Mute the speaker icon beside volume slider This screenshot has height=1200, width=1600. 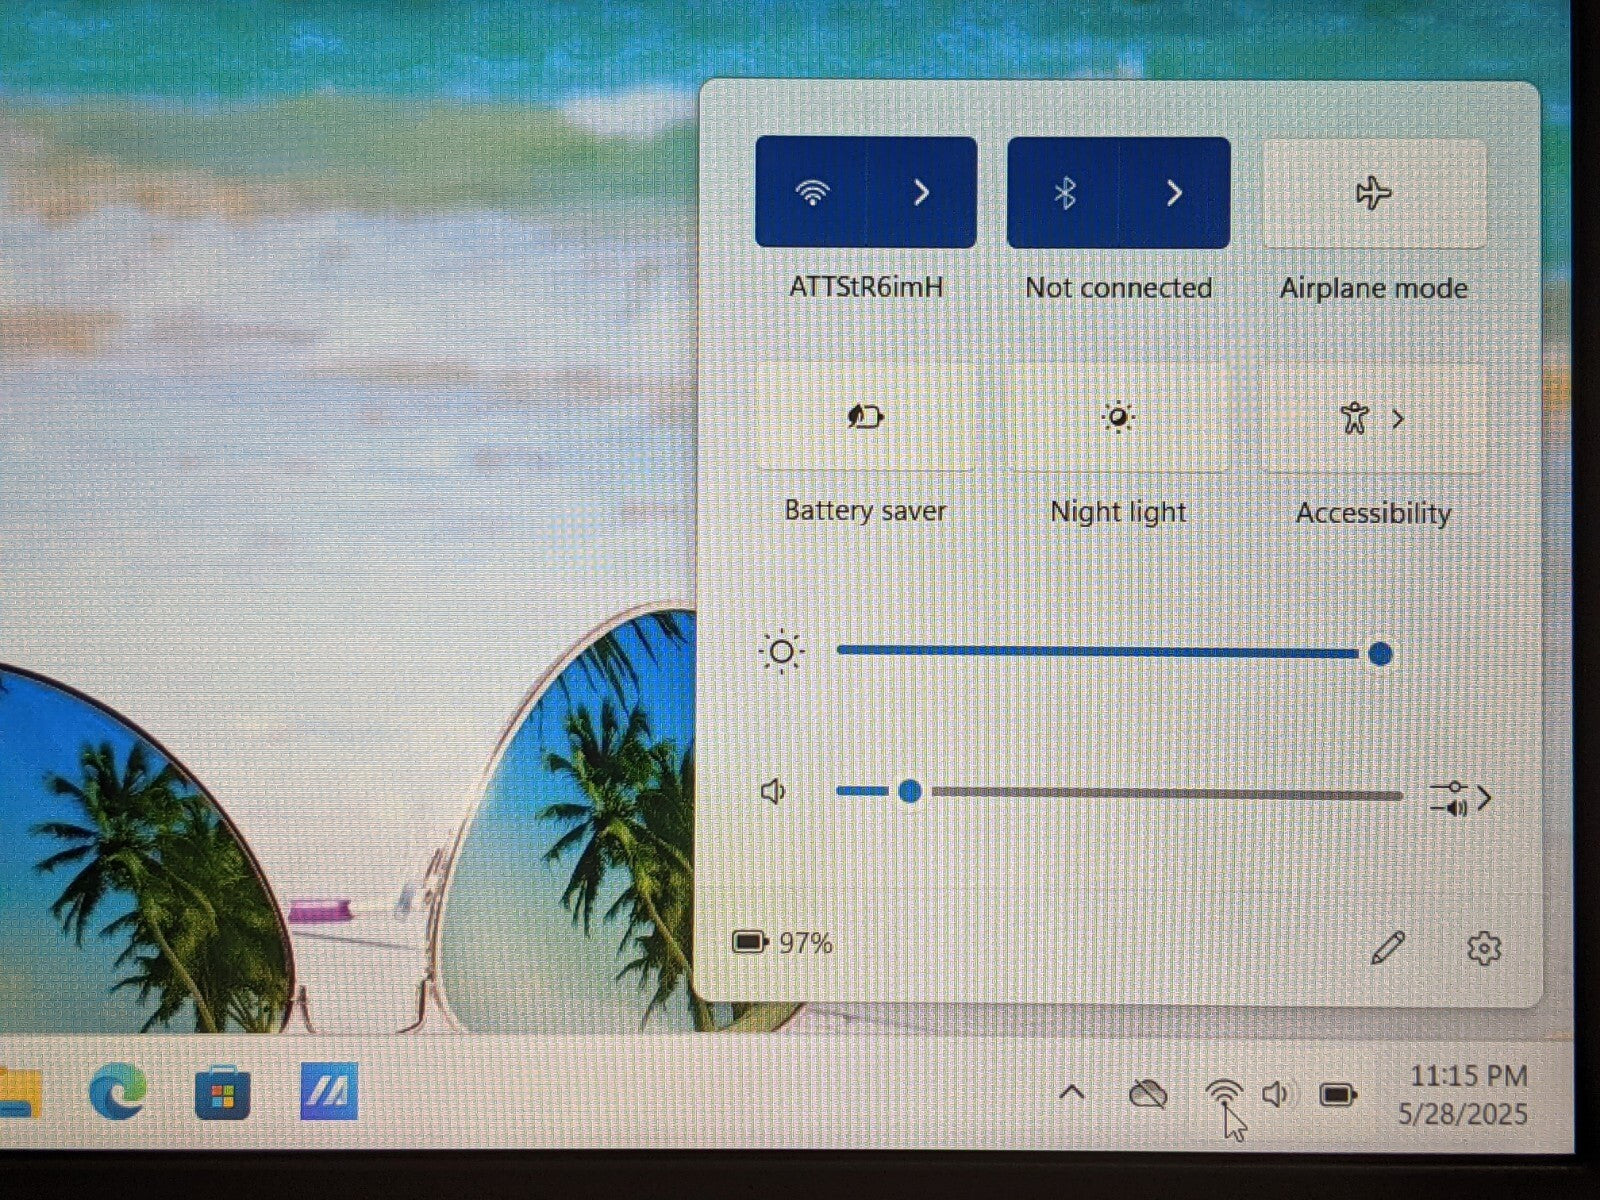[773, 793]
